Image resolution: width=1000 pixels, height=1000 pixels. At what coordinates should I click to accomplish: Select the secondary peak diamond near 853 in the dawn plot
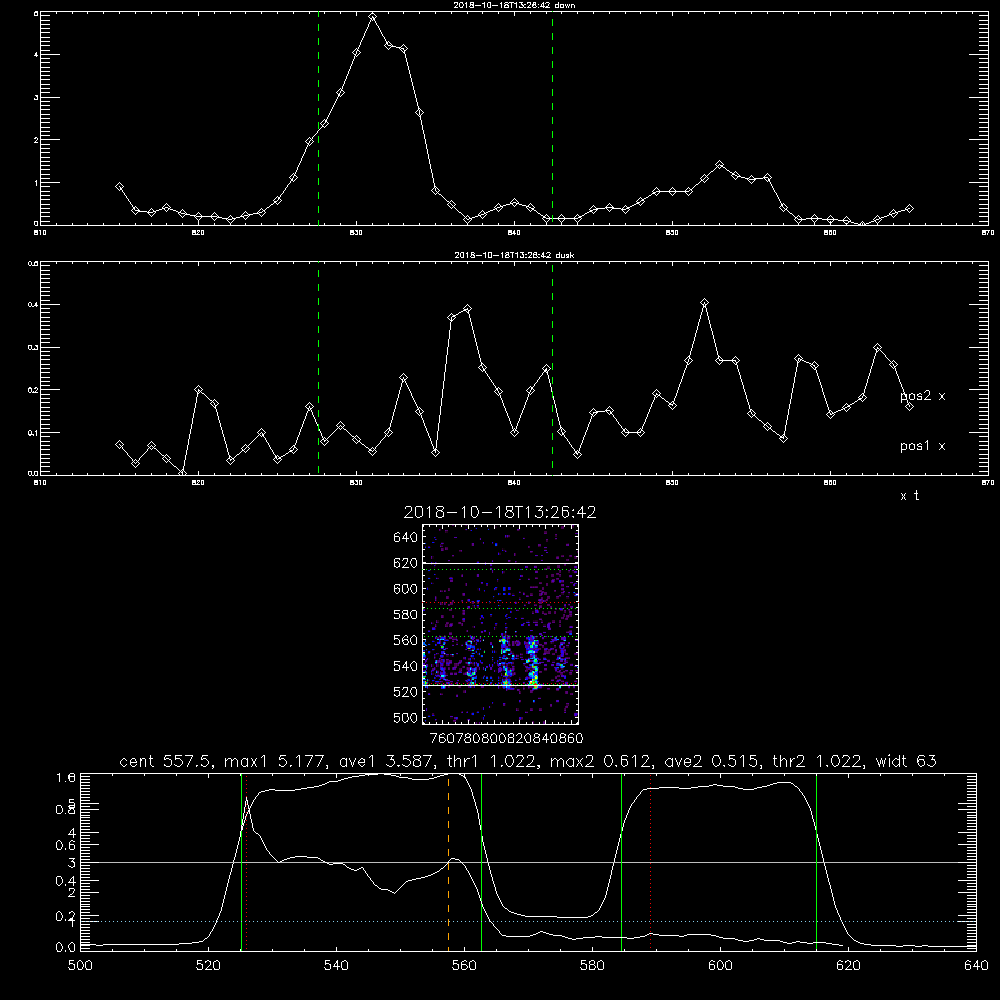tap(719, 165)
